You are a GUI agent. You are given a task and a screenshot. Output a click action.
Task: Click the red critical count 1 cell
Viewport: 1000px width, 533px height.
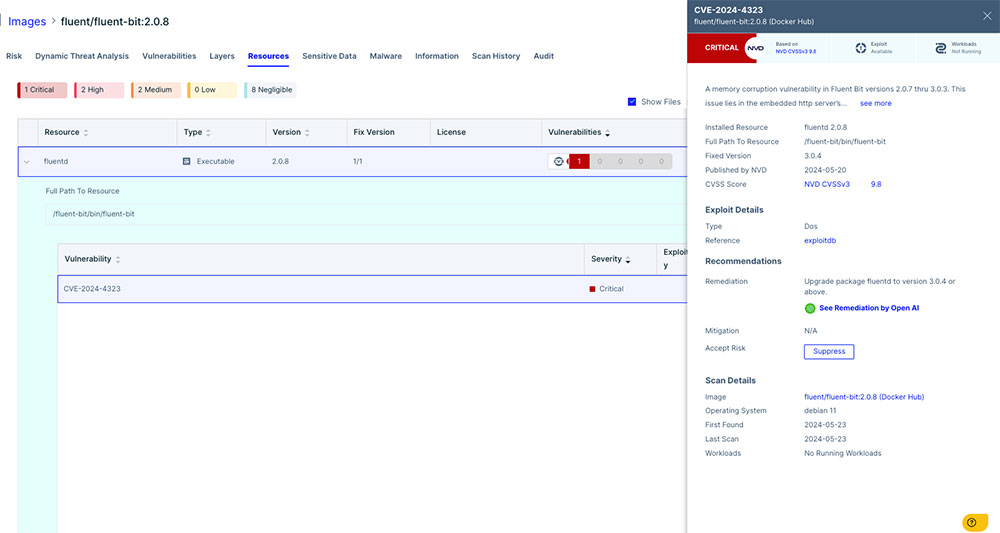[x=579, y=161]
